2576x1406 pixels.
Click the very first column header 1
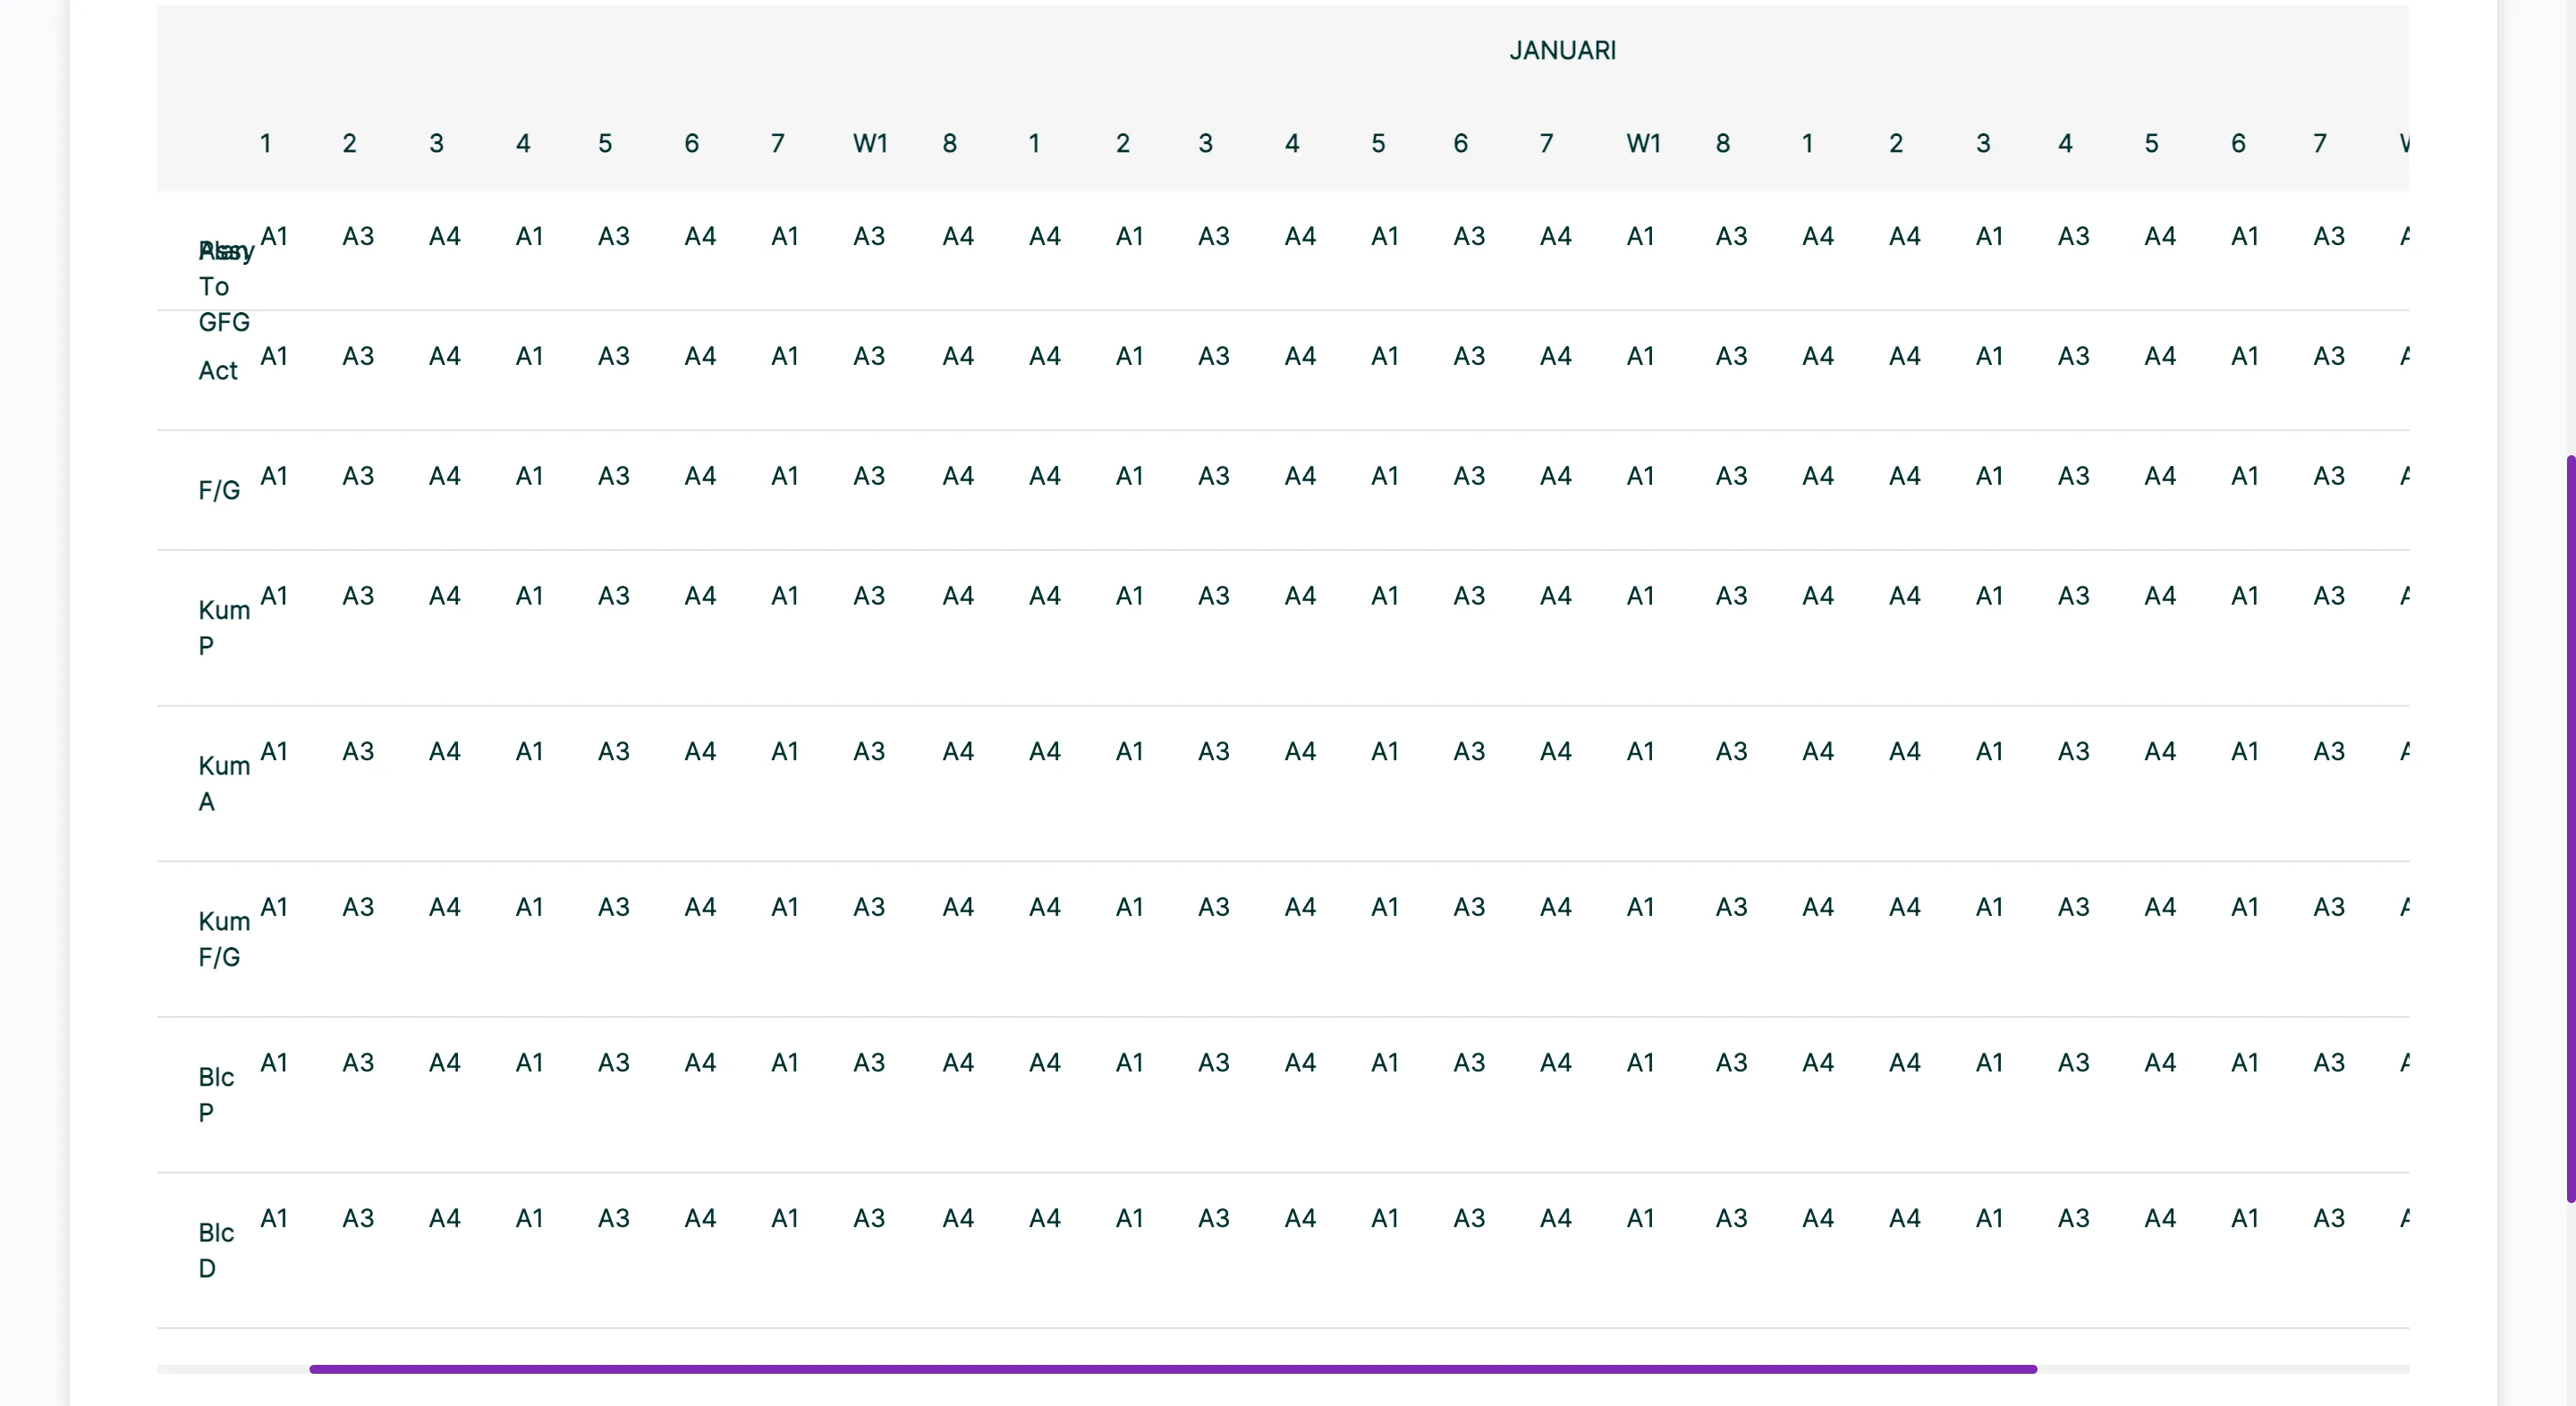(x=265, y=144)
